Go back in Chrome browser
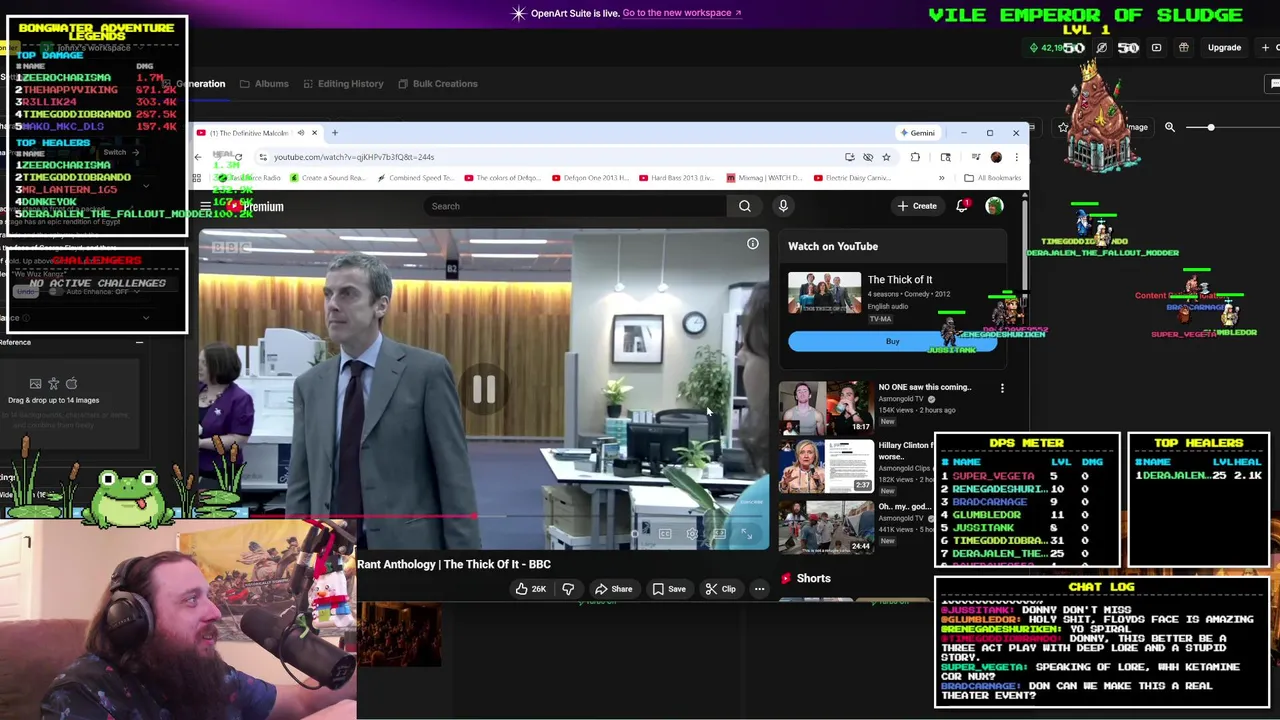 tap(198, 157)
